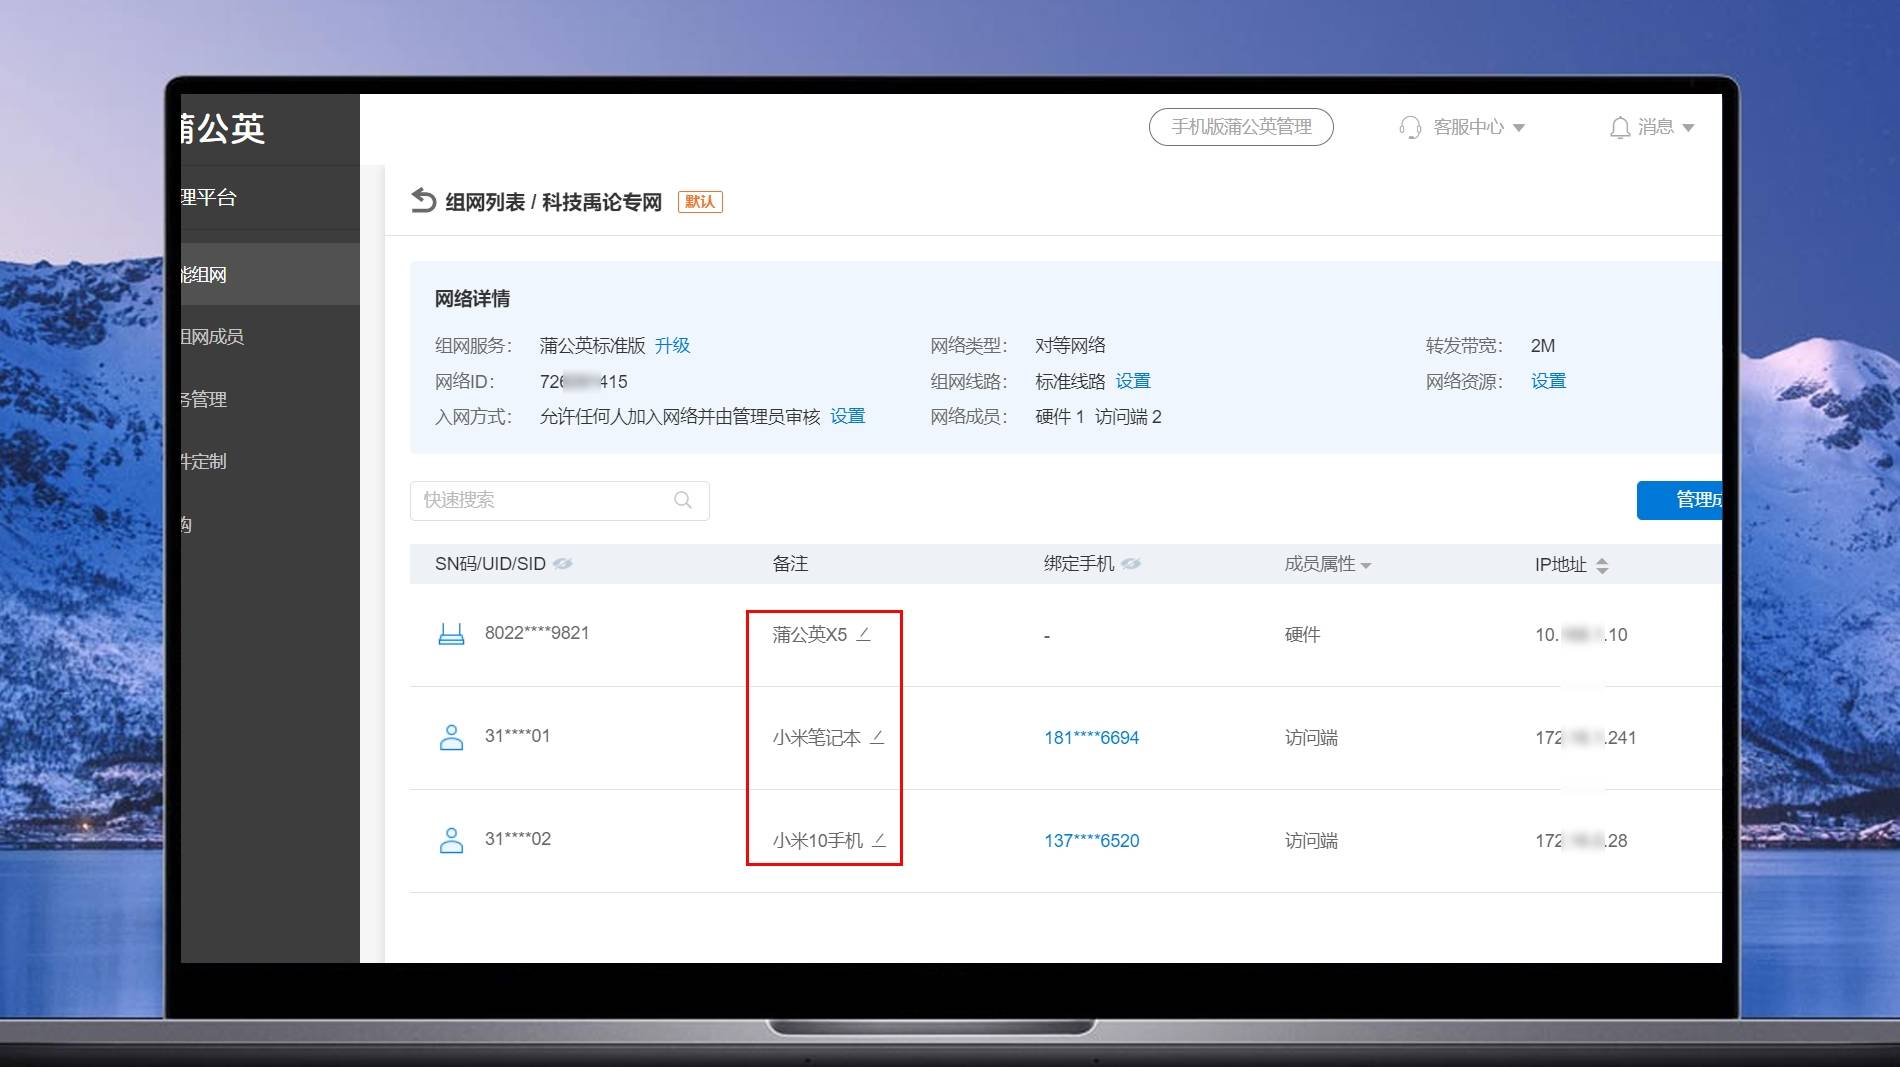
Task: Edit the 蒲公英X5 remark pencil icon
Action: pyautogui.click(x=864, y=634)
